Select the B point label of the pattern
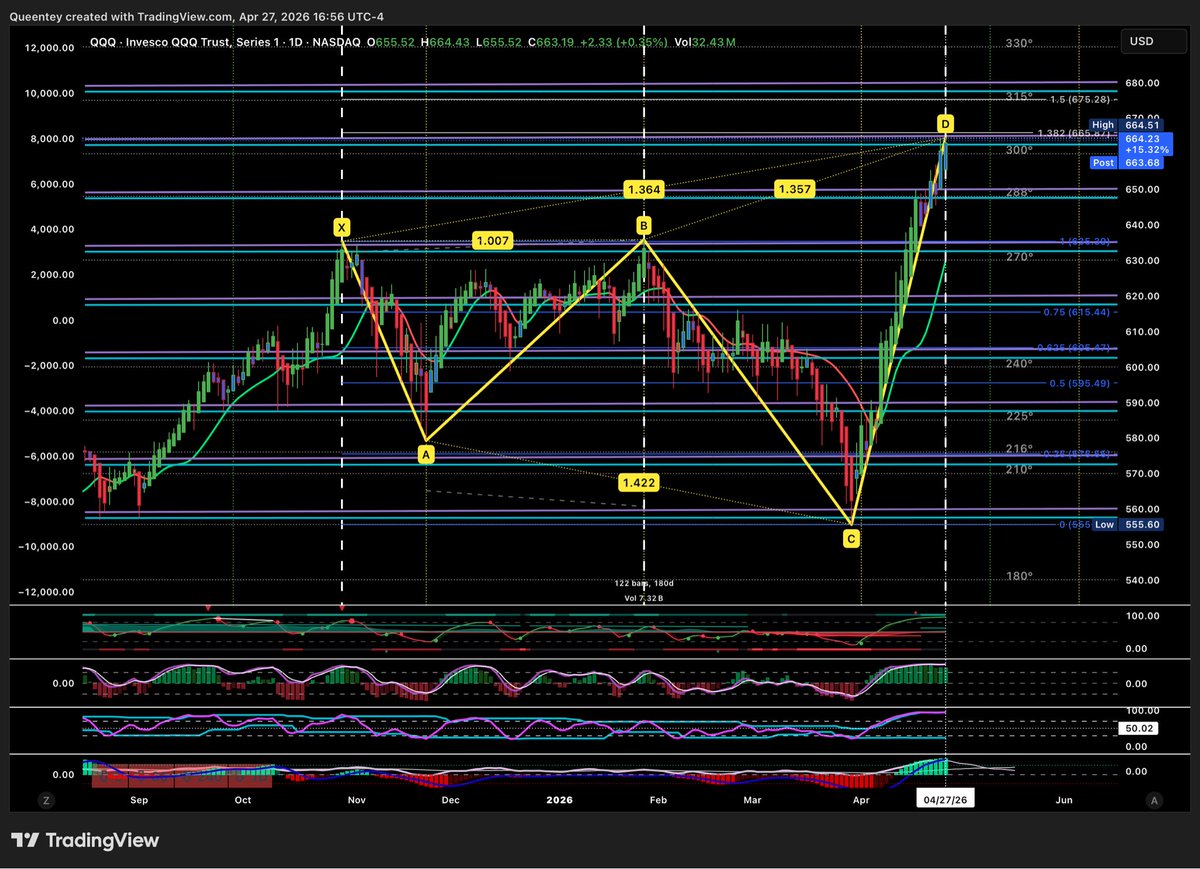The image size is (1200, 869). (644, 226)
